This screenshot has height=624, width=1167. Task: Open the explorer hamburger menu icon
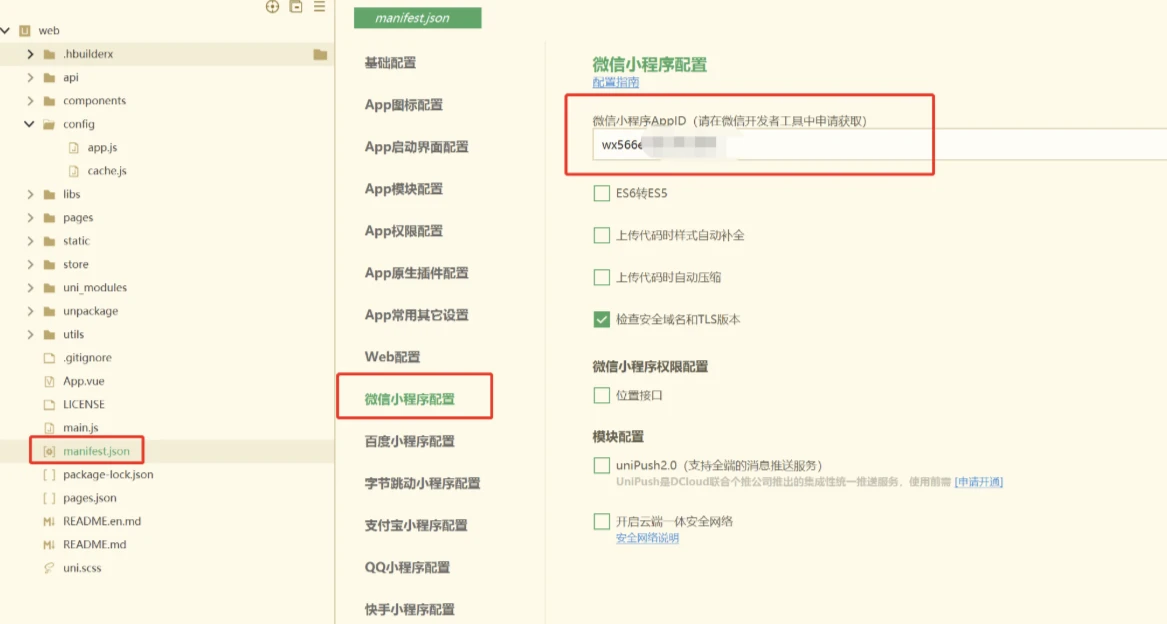318,7
